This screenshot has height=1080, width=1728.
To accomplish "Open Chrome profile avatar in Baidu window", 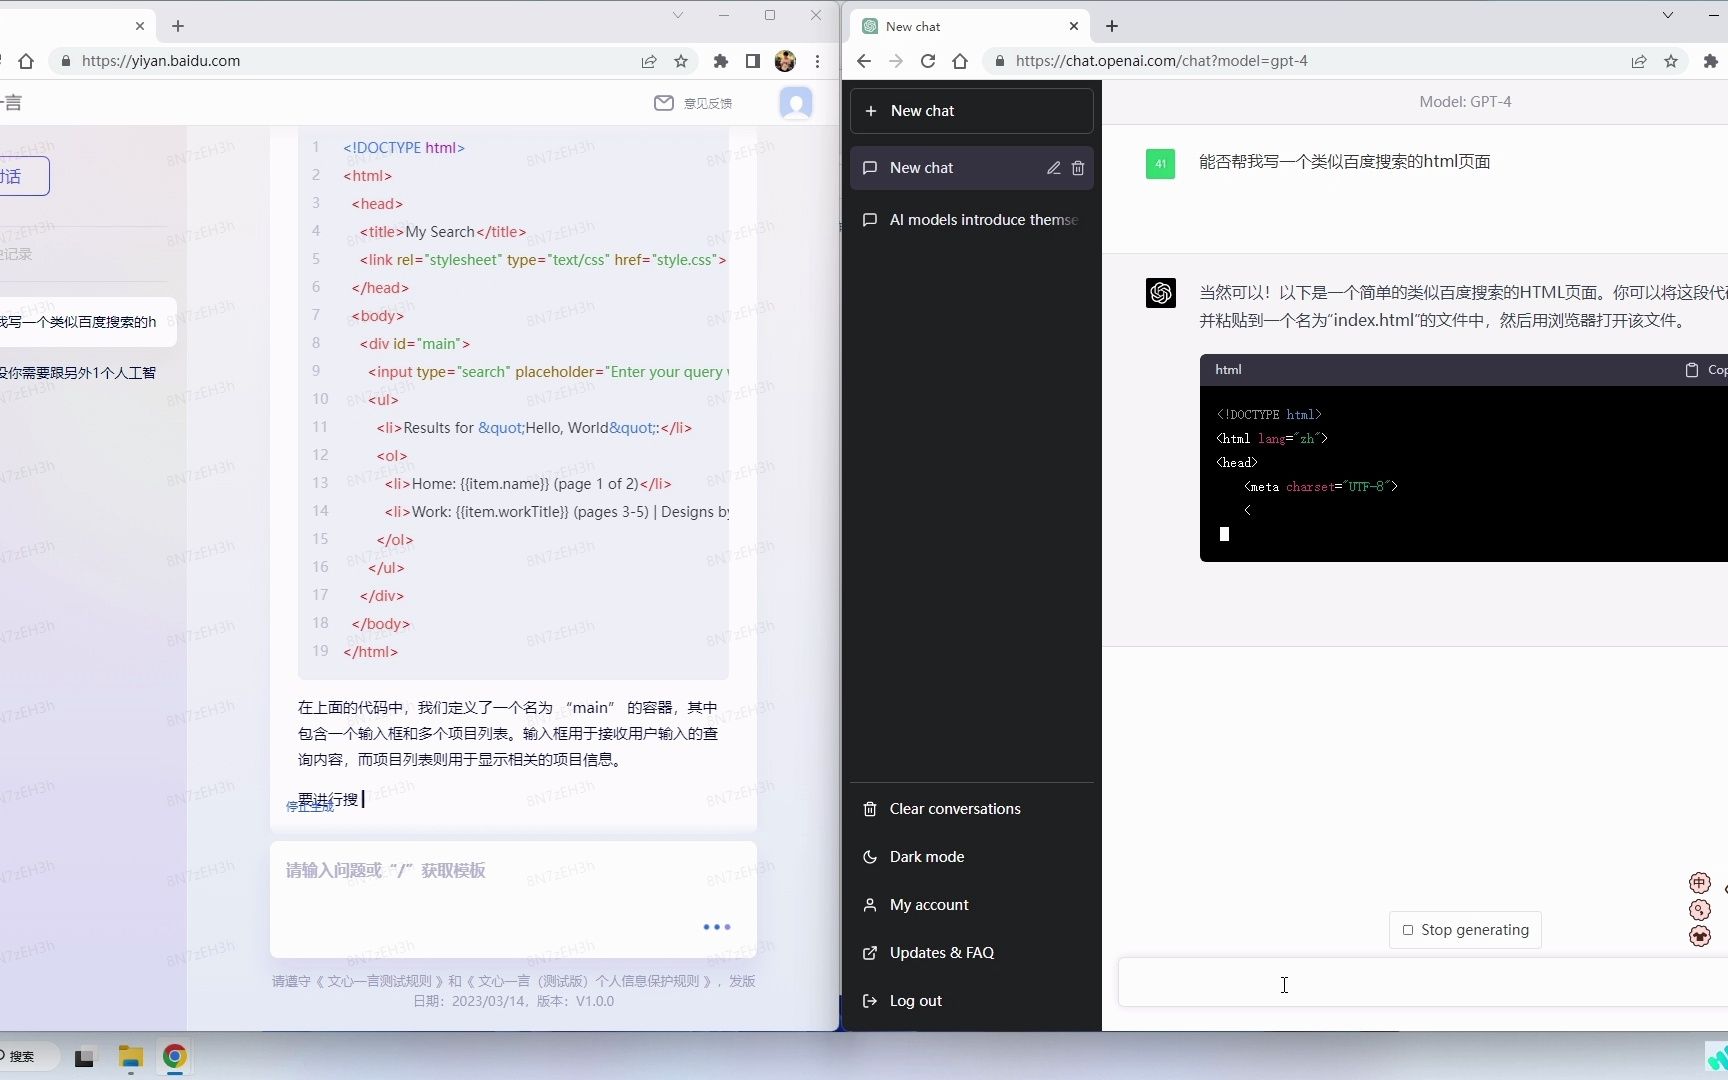I will [x=785, y=61].
